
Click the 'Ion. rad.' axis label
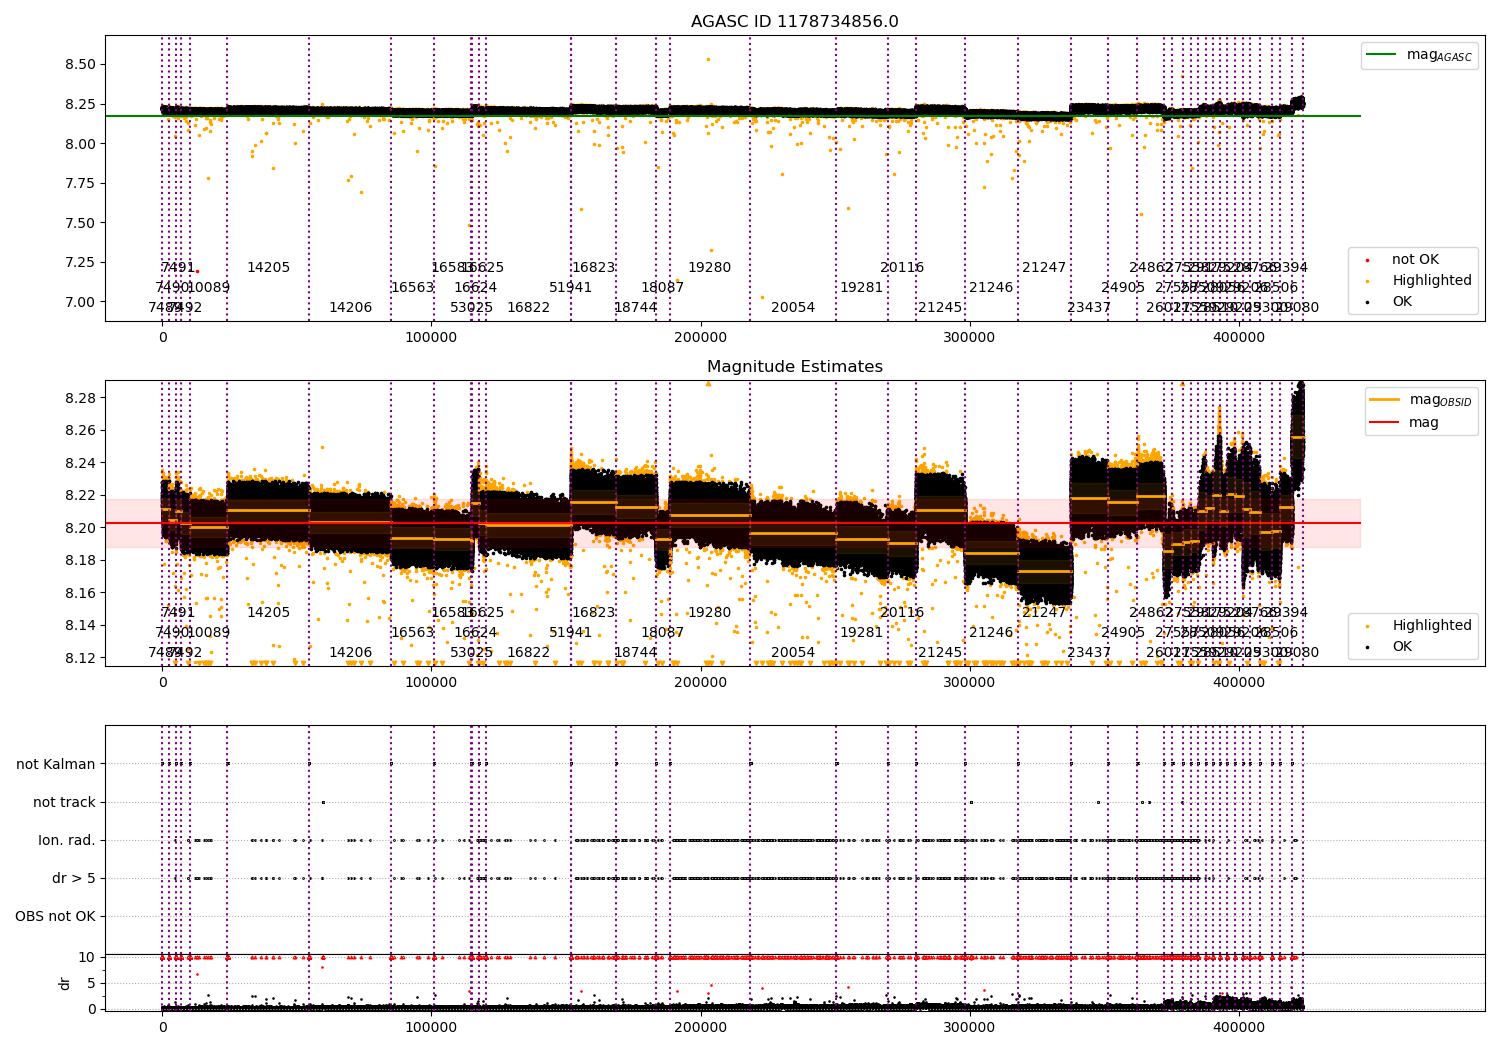(x=67, y=841)
